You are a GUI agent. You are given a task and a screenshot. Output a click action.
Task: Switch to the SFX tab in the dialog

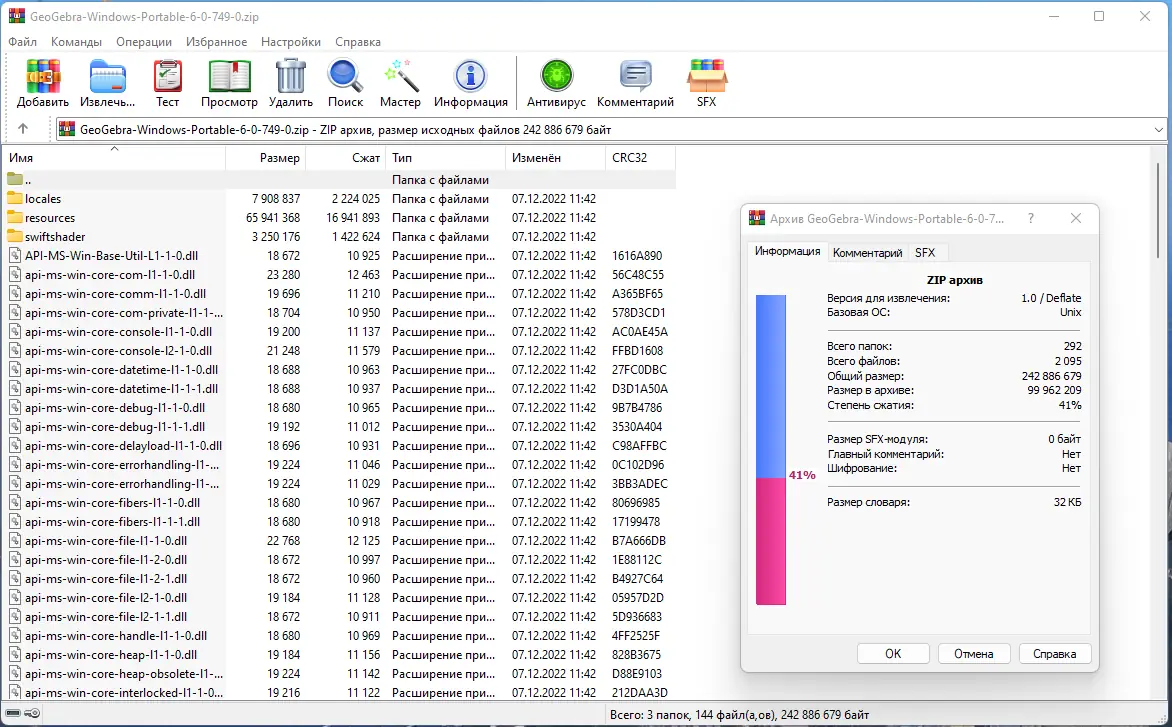pyautogui.click(x=925, y=253)
